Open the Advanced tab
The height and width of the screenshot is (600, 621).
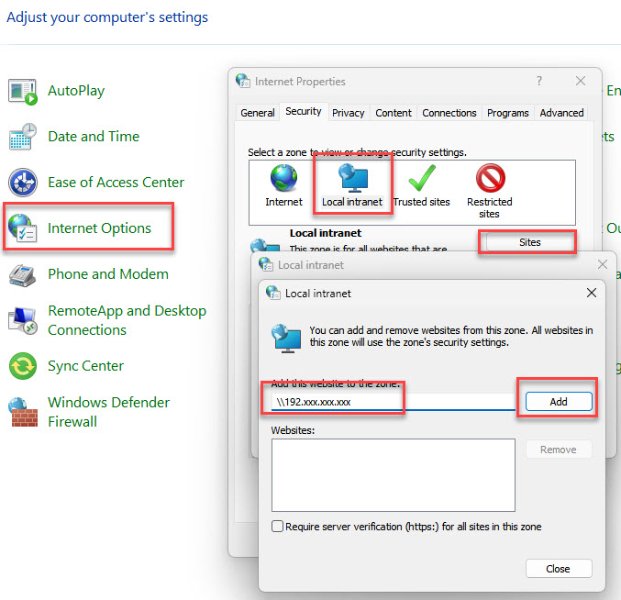pyautogui.click(x=561, y=113)
